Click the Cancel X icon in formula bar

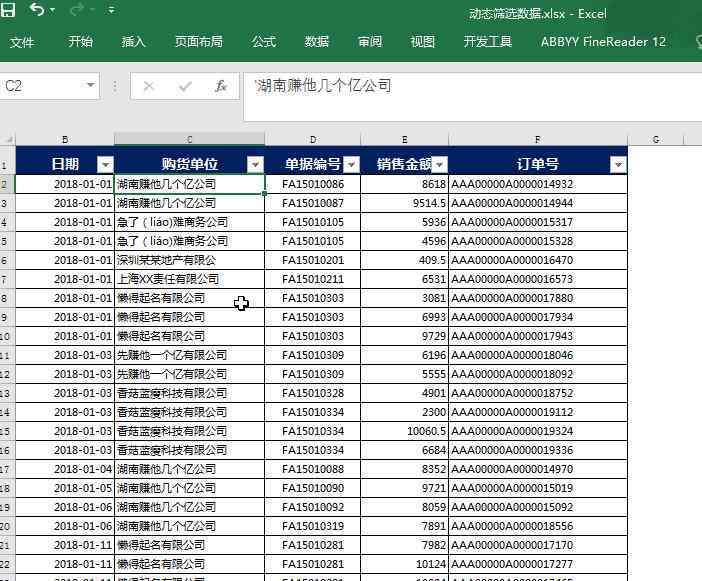[x=149, y=86]
